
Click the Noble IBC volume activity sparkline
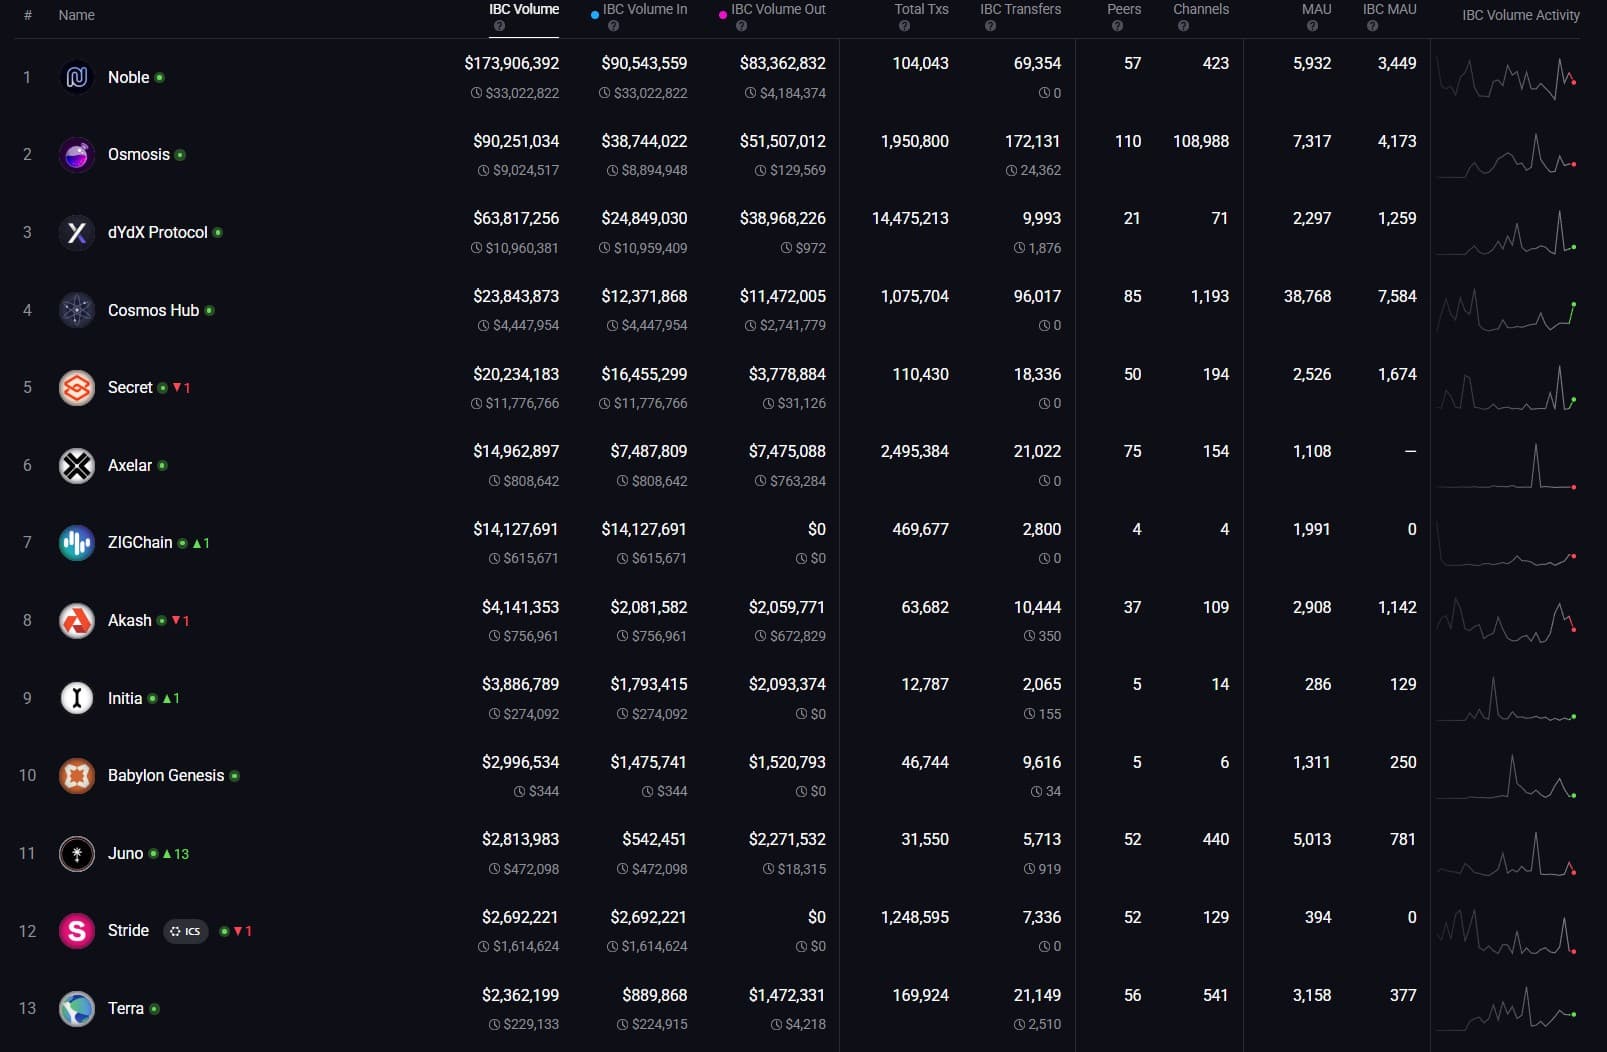tap(1507, 78)
